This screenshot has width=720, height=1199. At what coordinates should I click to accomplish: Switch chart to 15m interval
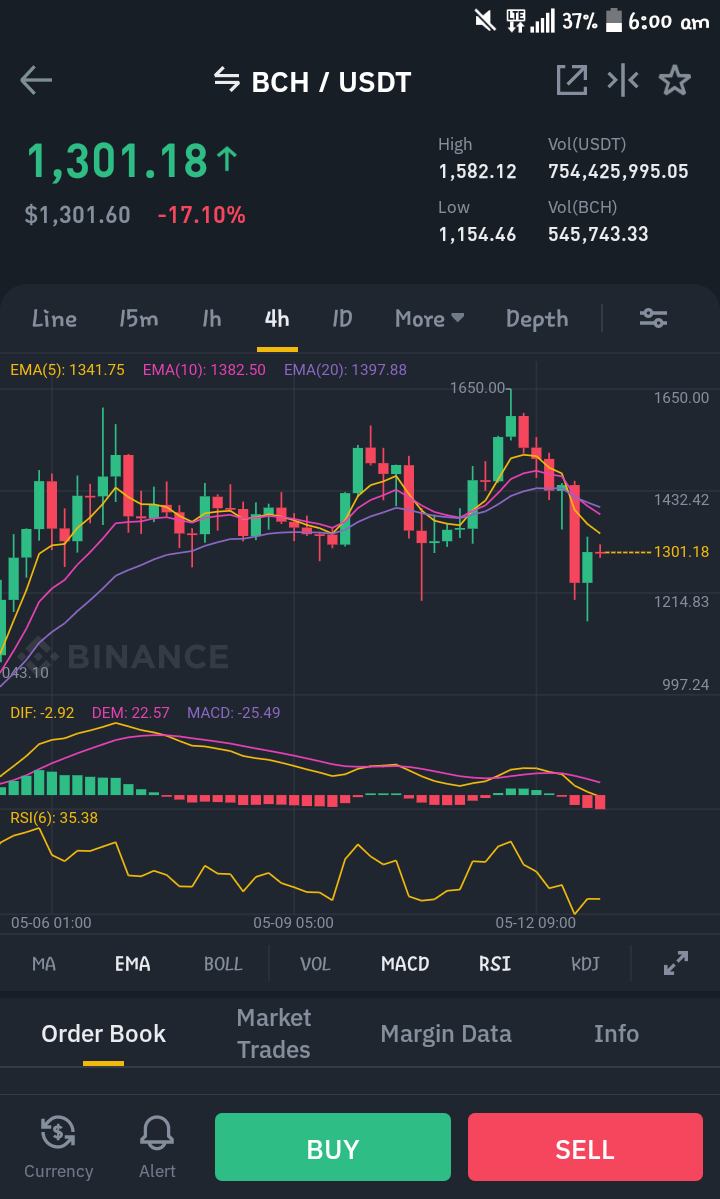click(x=138, y=318)
